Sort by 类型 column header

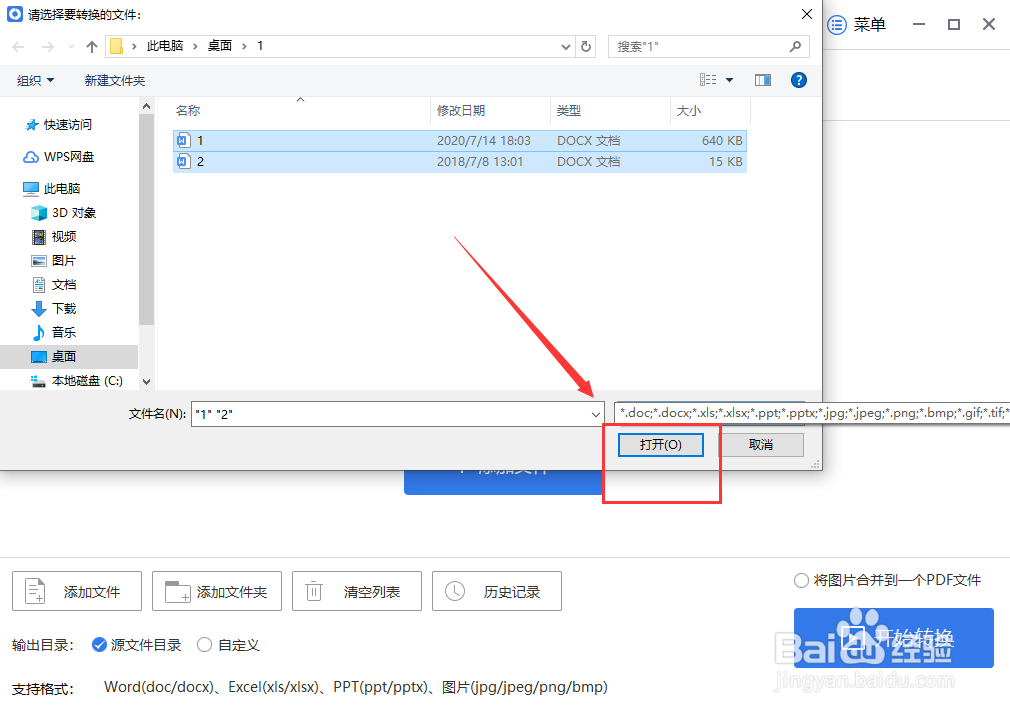tap(611, 111)
